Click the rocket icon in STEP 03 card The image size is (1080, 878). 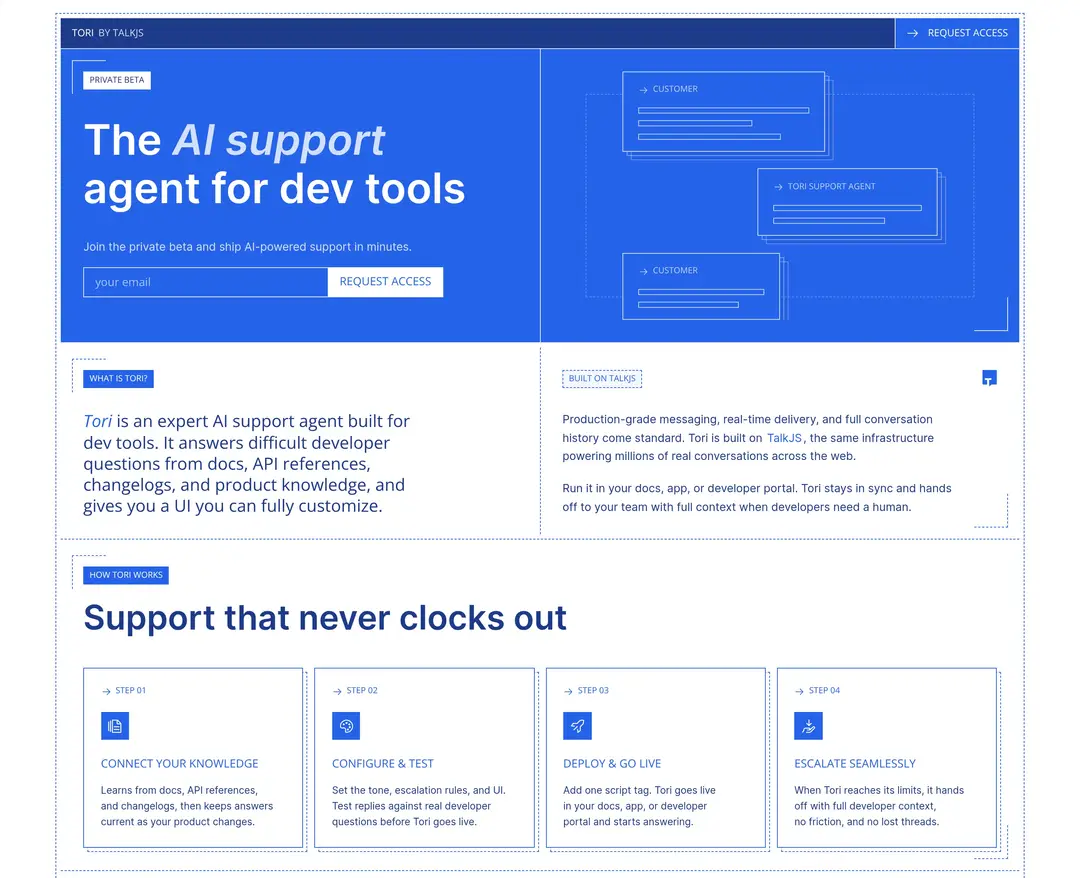pyautogui.click(x=577, y=726)
